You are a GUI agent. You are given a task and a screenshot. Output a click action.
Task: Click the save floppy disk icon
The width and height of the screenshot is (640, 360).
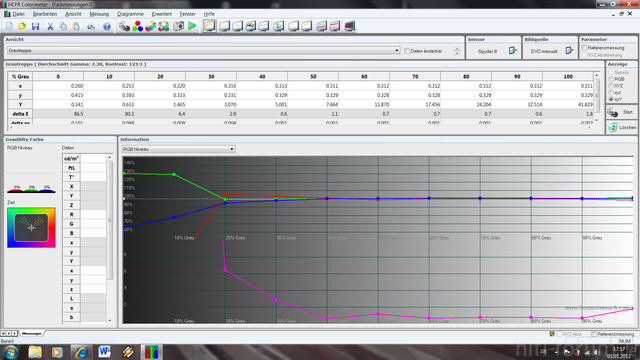[x=36, y=27]
